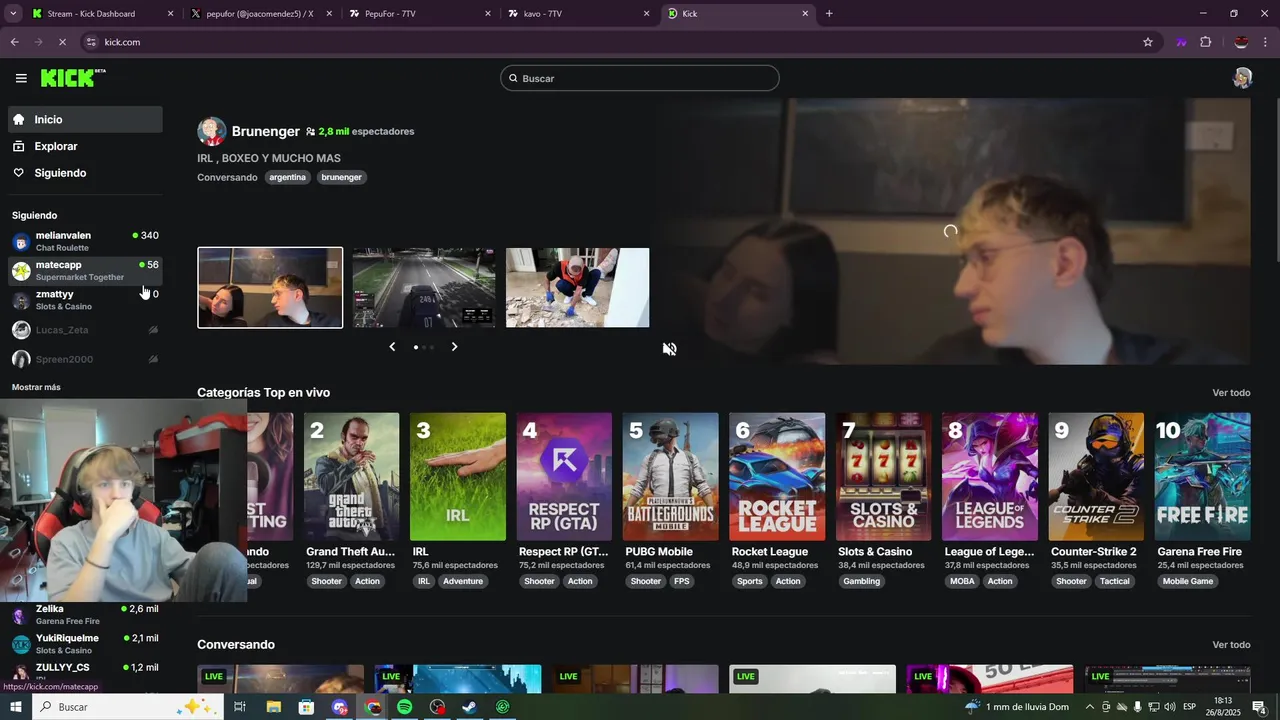
Task: Select the first carousel thumbnail of Brunenger
Action: point(270,288)
